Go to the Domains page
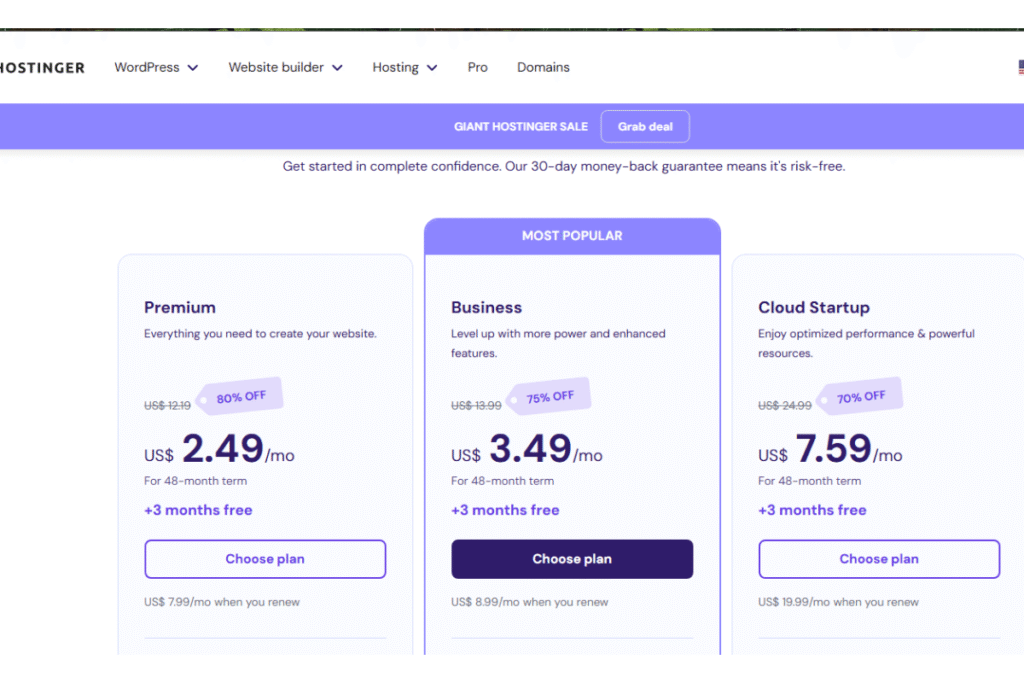Viewport: 1024px width, 683px height. point(543,67)
